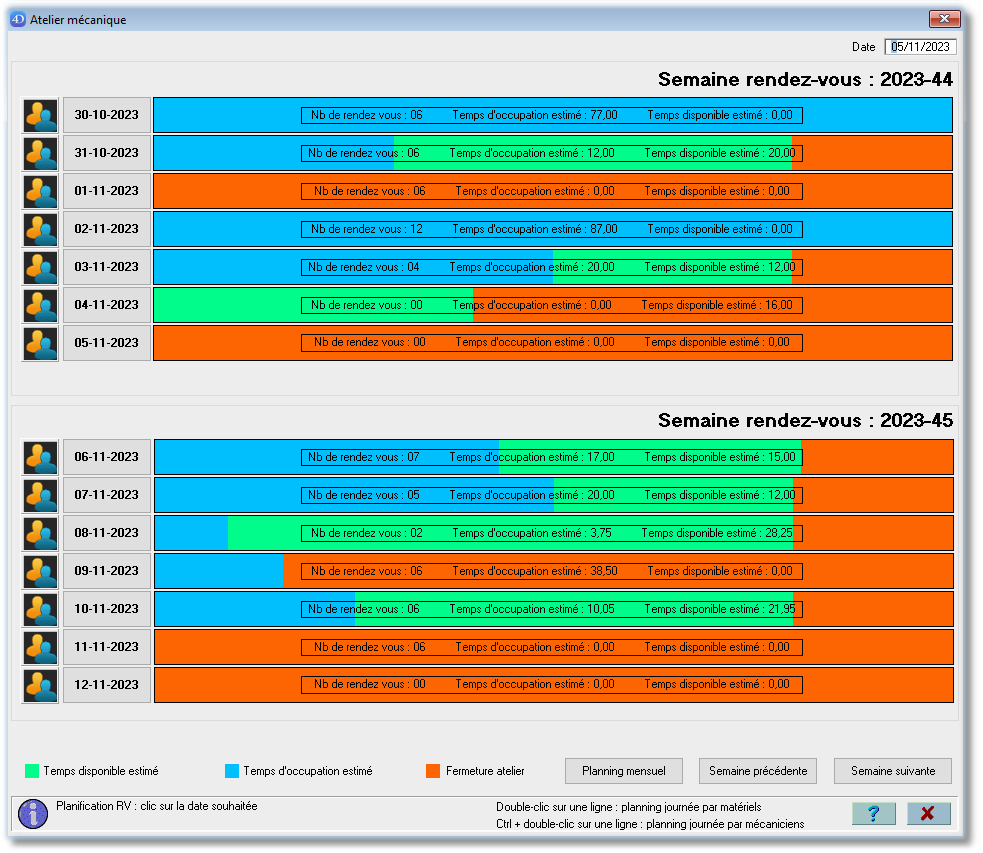Select date button 02-11-2023
Screen dimensions: 983x853
[107, 229]
